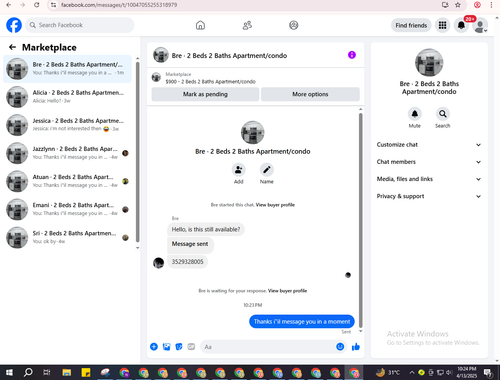Click the Add people icon in chat
Viewport: 500px width, 380px height.
click(239, 170)
